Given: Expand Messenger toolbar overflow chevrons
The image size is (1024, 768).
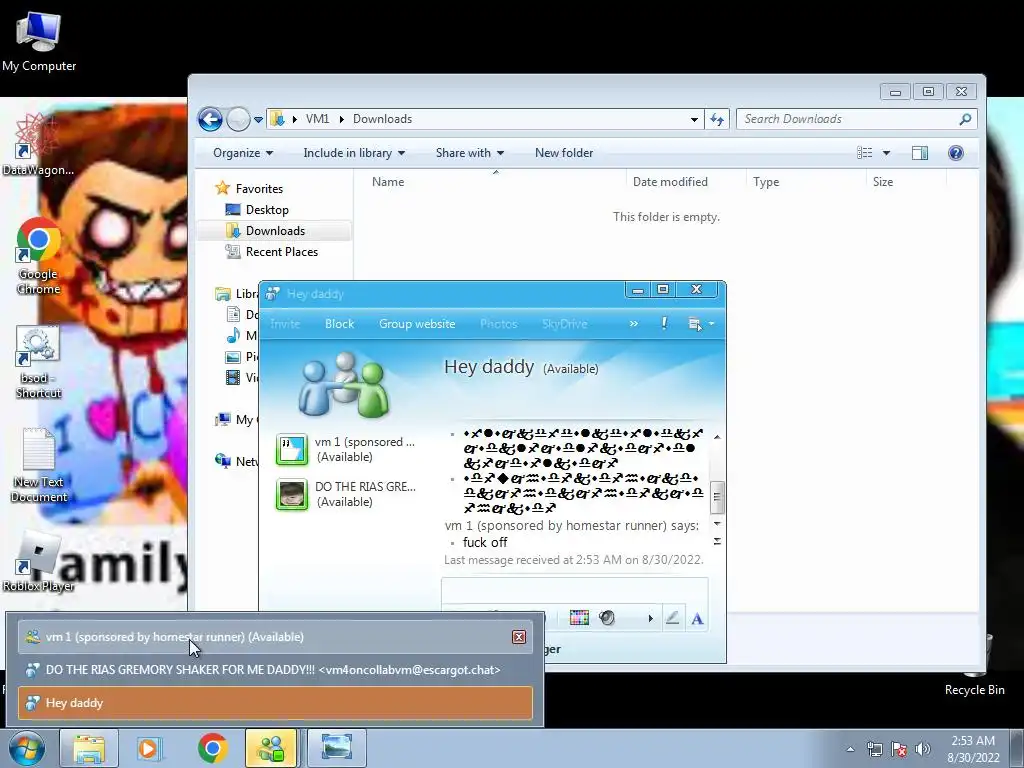Looking at the screenshot, I should 633,324.
